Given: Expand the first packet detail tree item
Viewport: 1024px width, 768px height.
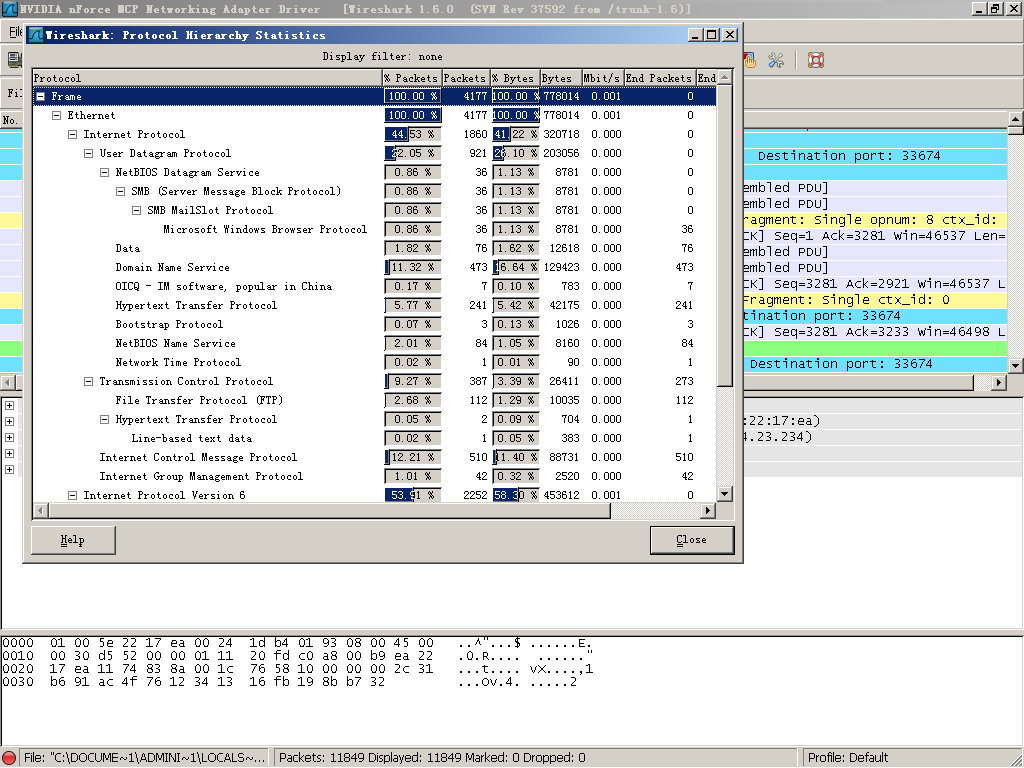Looking at the screenshot, I should [10, 406].
